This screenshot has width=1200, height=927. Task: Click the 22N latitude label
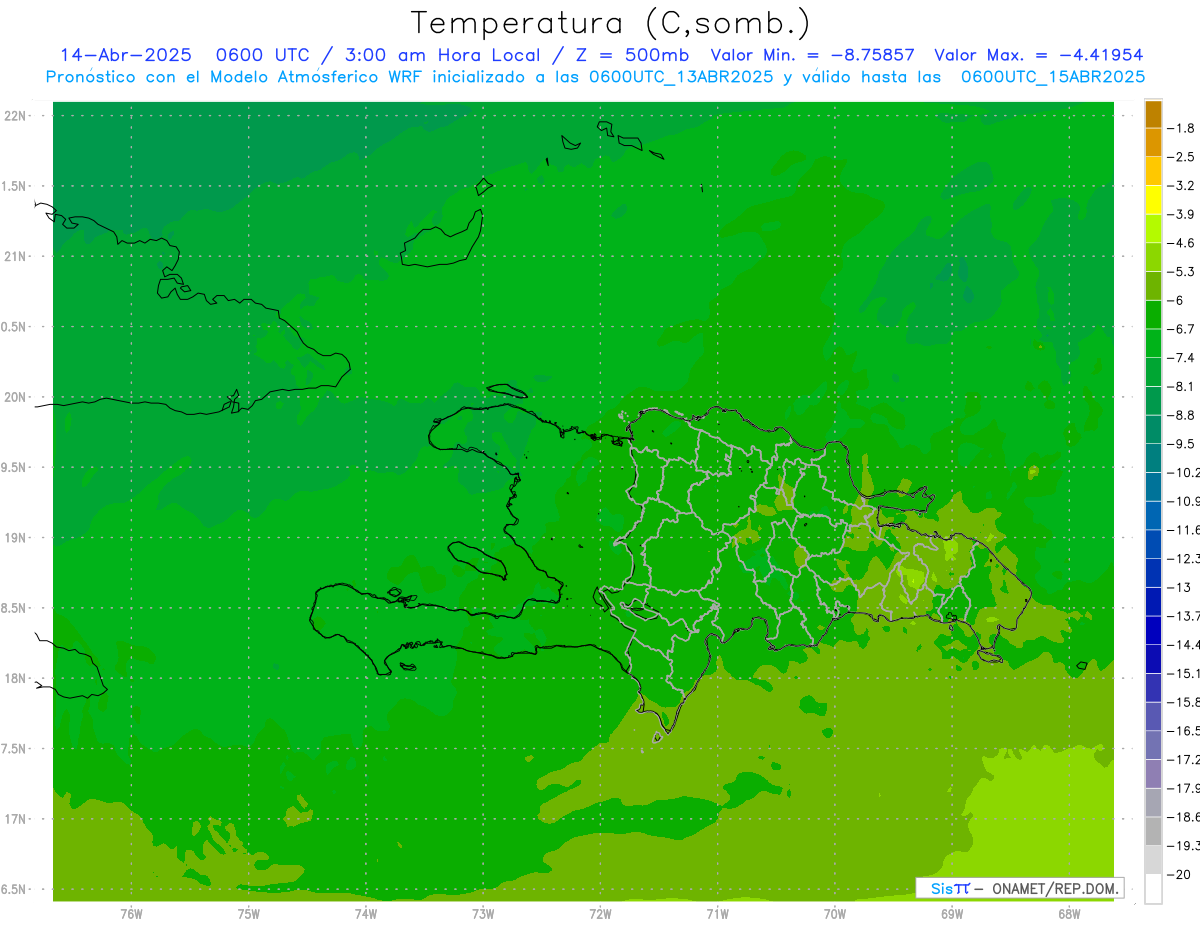point(16,116)
